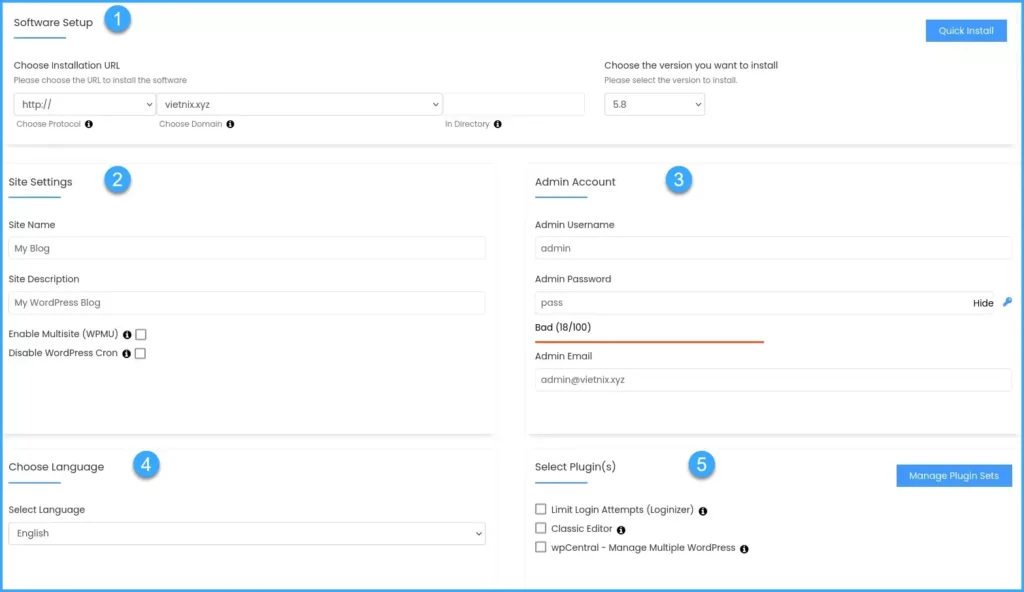1024x592 pixels.
Task: Click the info icon next to Choose Protocol
Action: click(x=89, y=124)
